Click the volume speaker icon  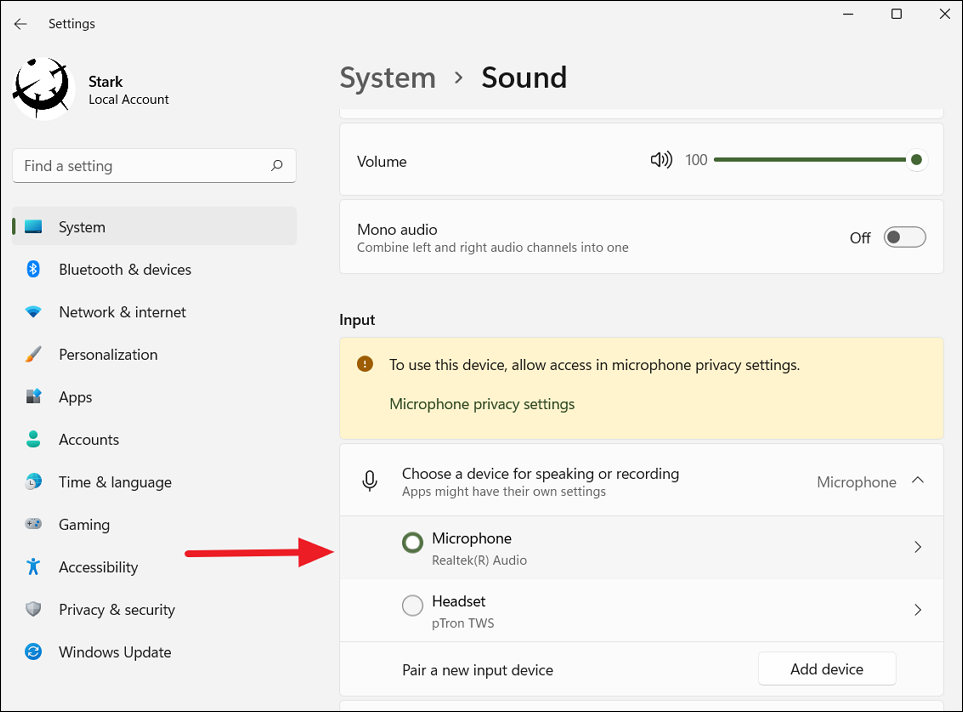[x=661, y=160]
